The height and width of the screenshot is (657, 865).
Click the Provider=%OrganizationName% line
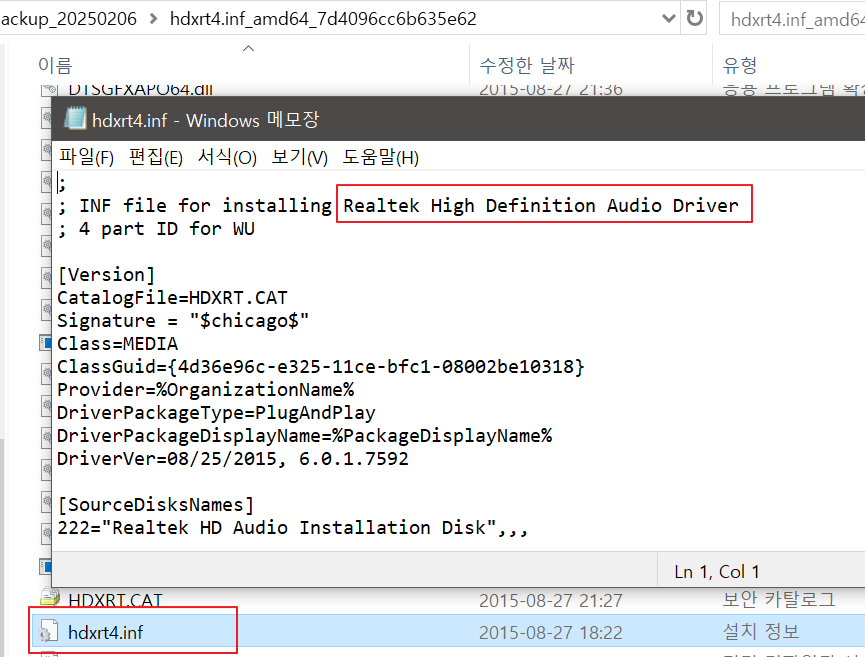[206, 389]
